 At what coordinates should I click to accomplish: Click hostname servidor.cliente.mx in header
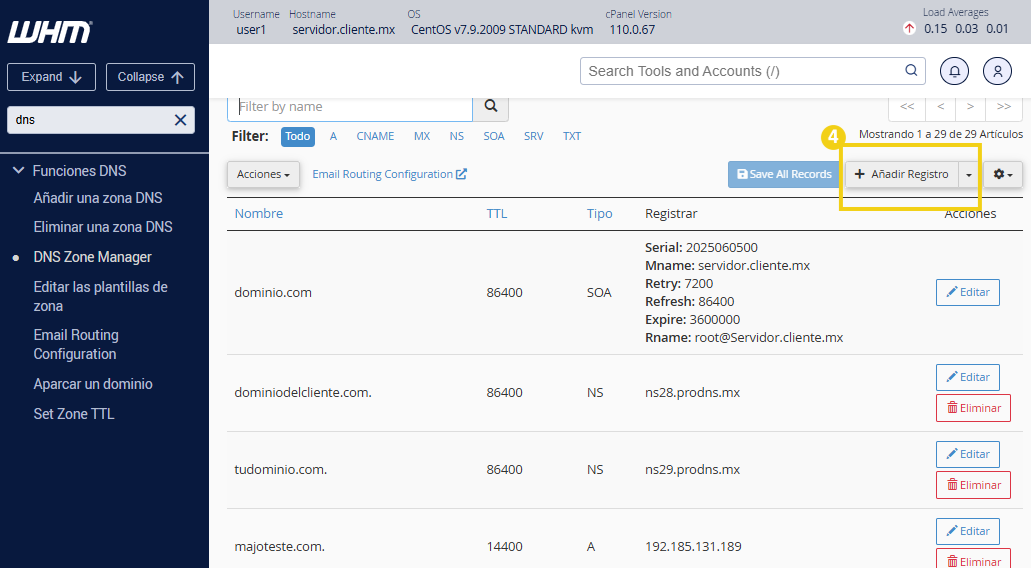coord(344,30)
